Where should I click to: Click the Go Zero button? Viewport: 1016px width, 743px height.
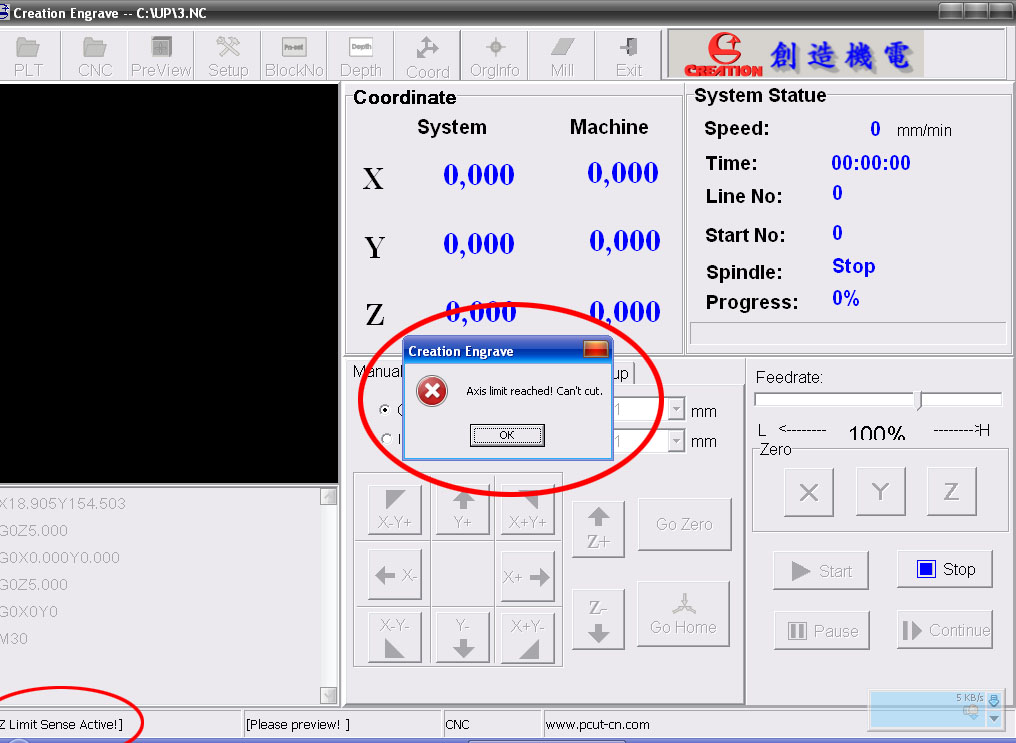coord(684,524)
